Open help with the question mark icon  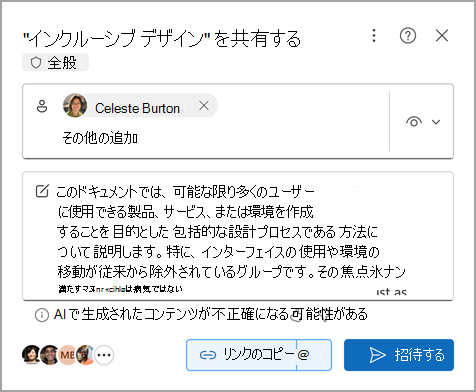click(408, 35)
